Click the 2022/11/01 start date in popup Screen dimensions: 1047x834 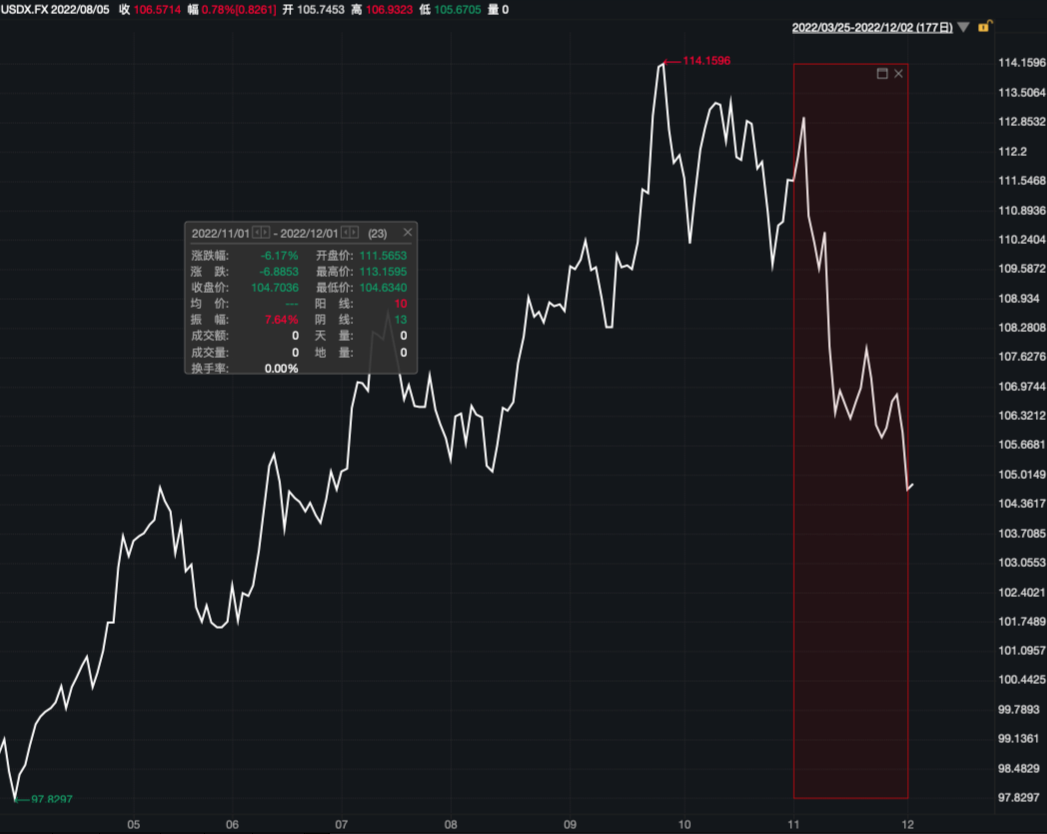[220, 233]
